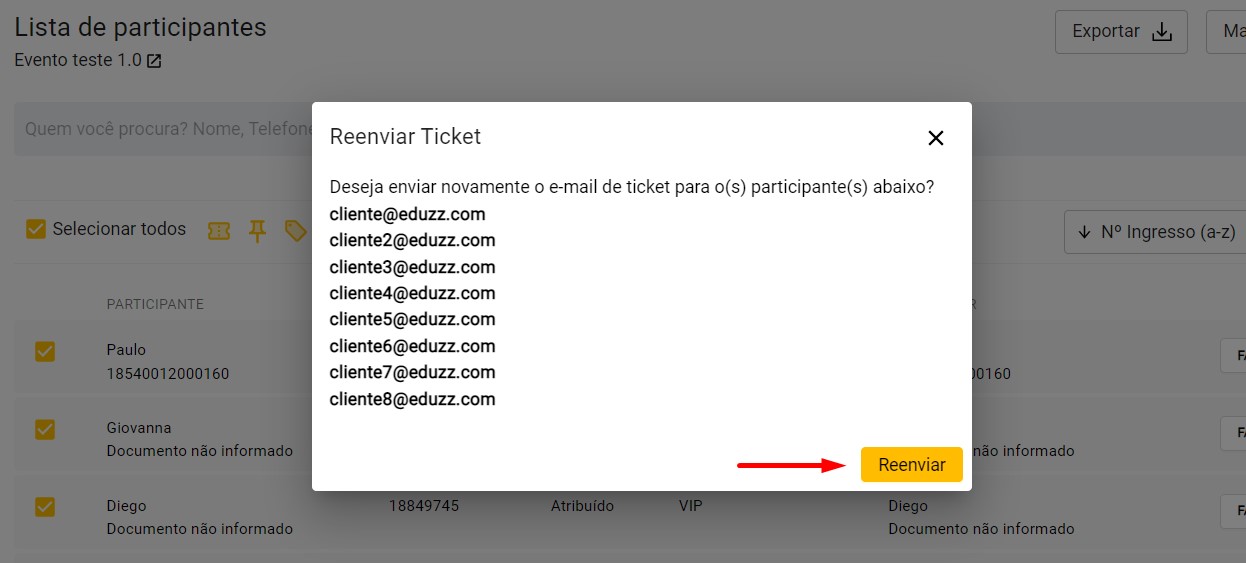Image resolution: width=1246 pixels, height=563 pixels.
Task: Click the participant name Paulo
Action: pyautogui.click(x=126, y=350)
